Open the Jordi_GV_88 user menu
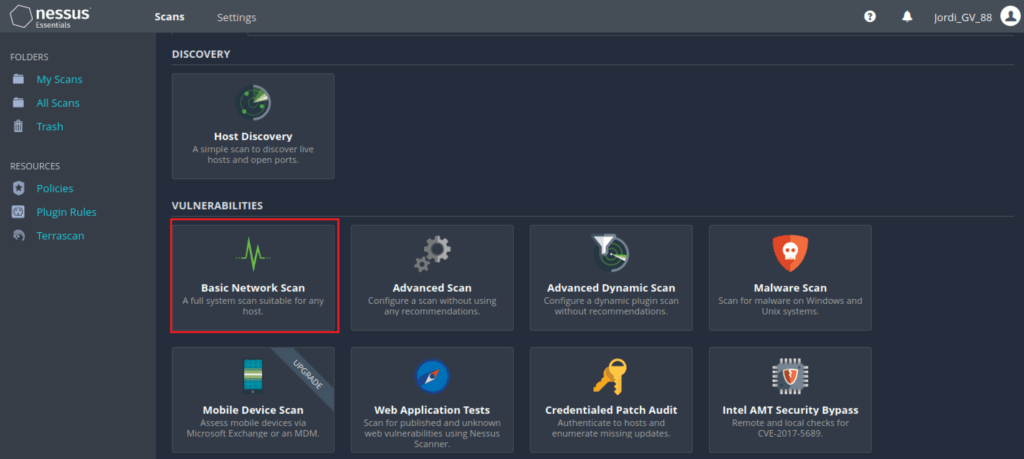 963,18
